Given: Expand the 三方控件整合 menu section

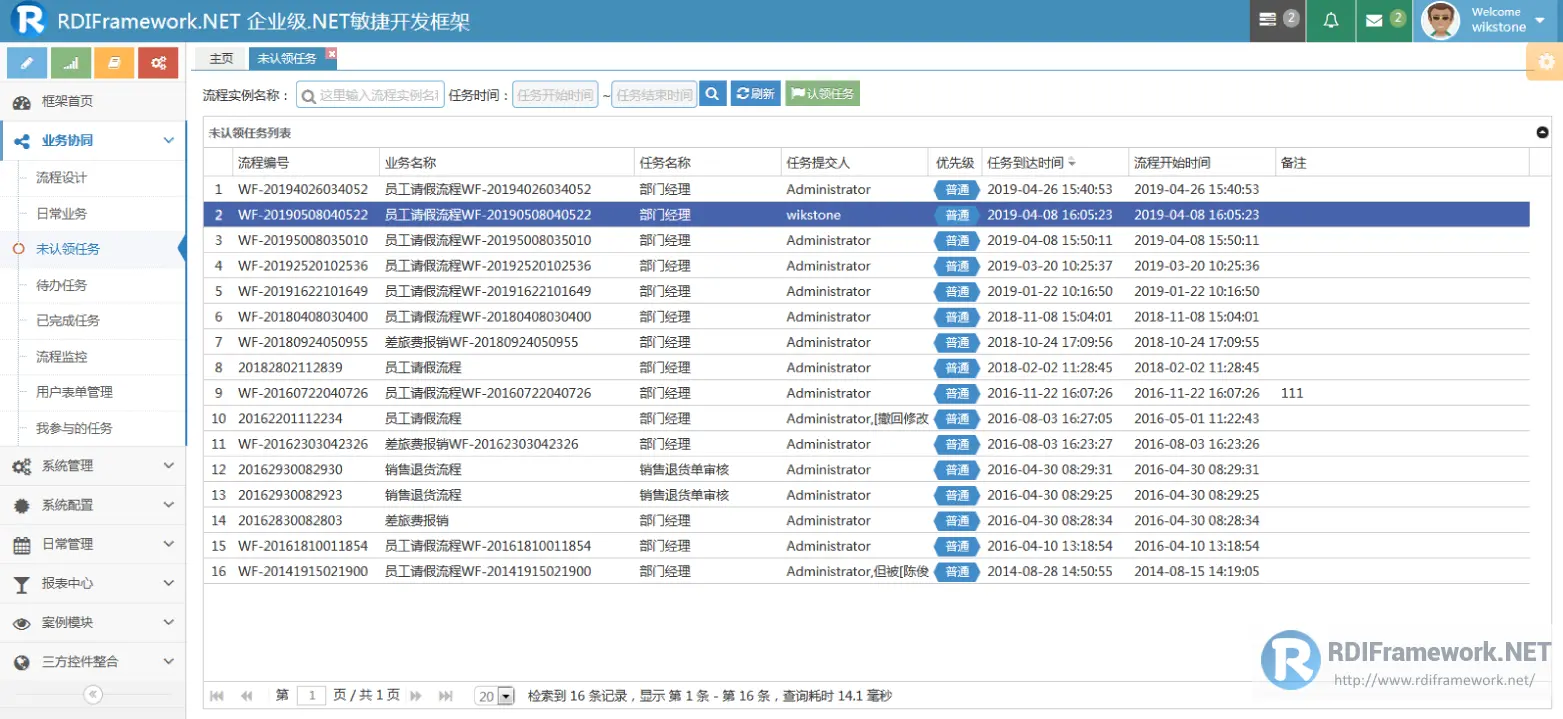Looking at the screenshot, I should (93, 661).
